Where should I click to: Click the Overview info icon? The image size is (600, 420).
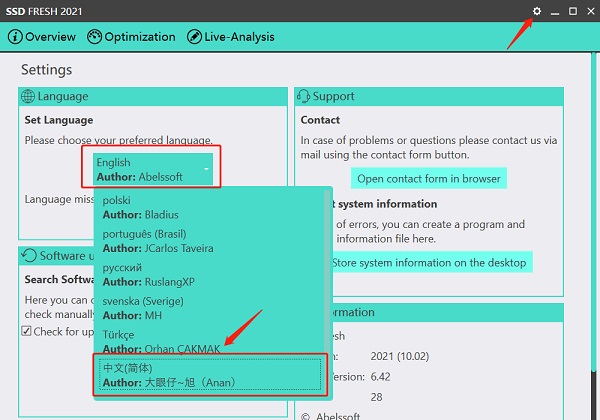coord(15,37)
